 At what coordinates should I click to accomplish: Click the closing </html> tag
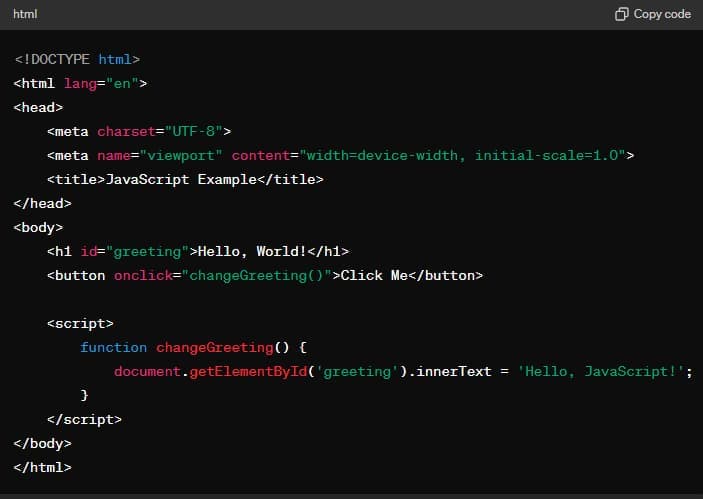[43, 468]
